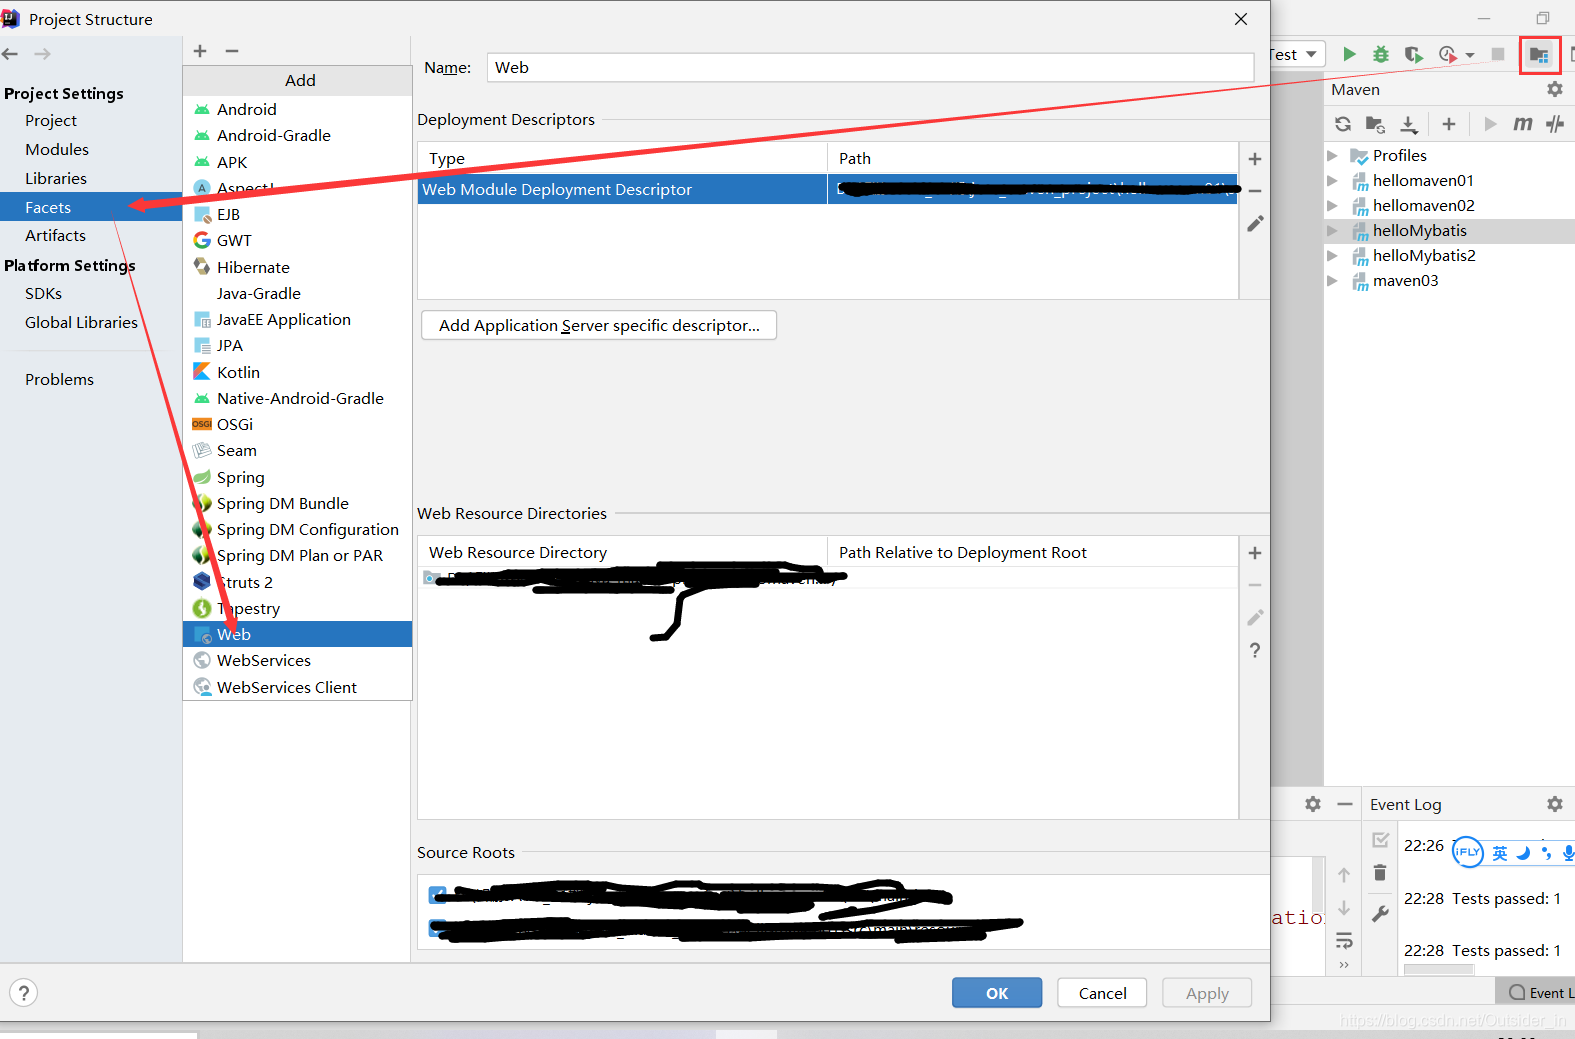Click Generate Sources folder icon in Maven

[1375, 124]
